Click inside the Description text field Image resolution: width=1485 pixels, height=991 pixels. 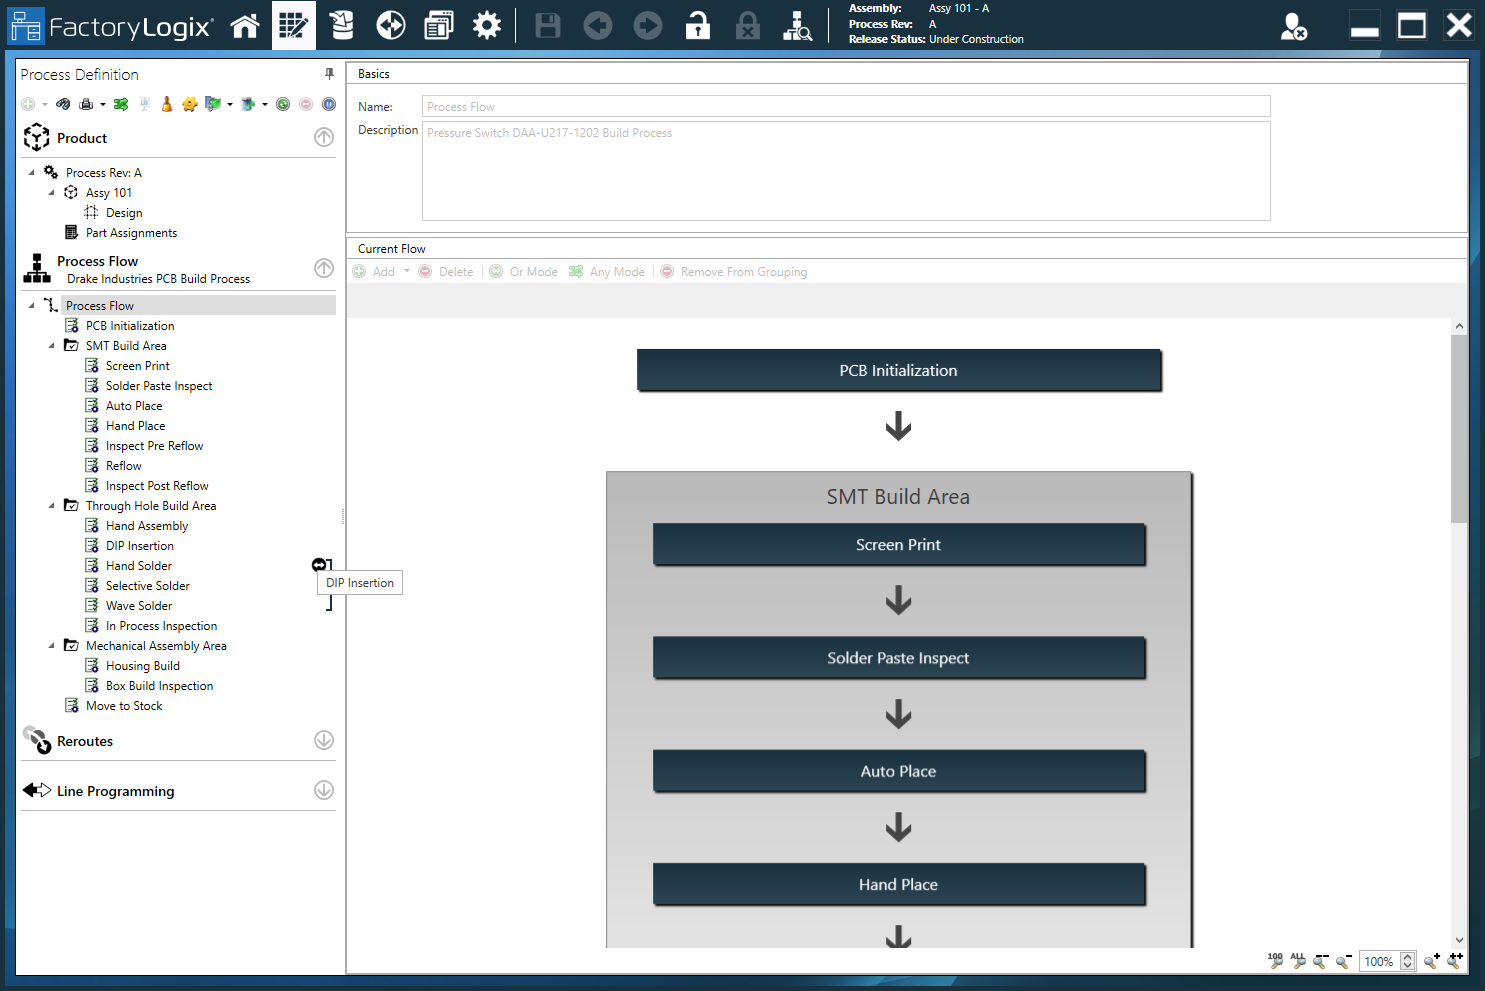coord(845,170)
